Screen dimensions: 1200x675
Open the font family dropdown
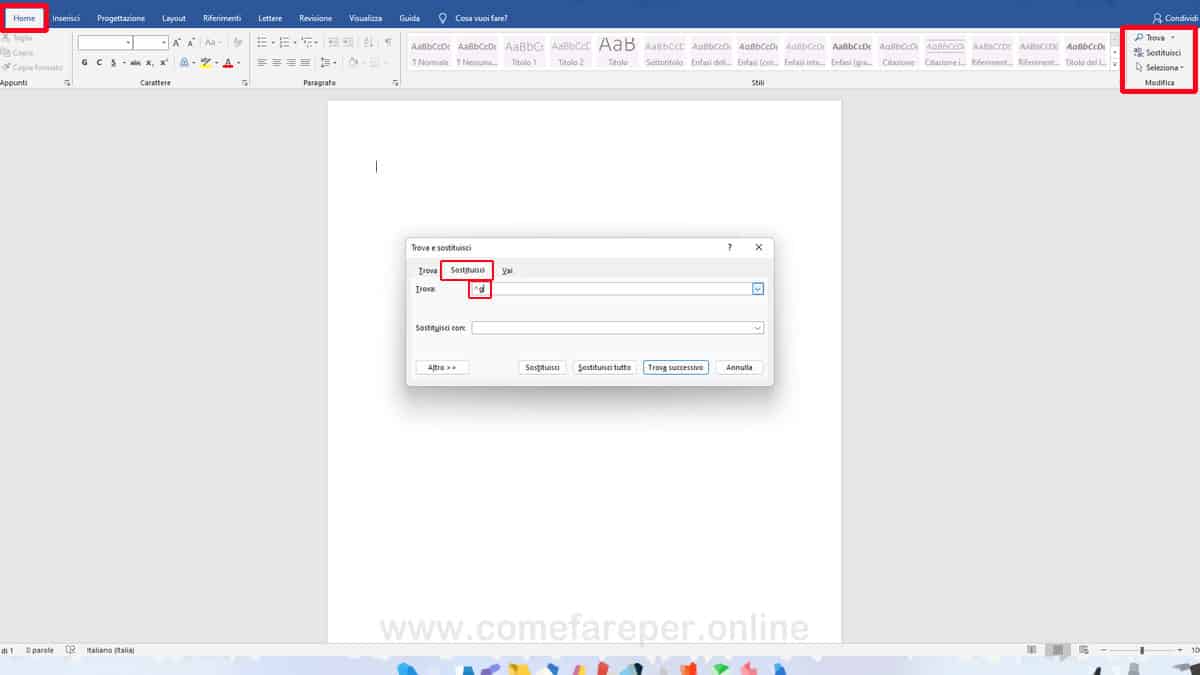[x=128, y=42]
